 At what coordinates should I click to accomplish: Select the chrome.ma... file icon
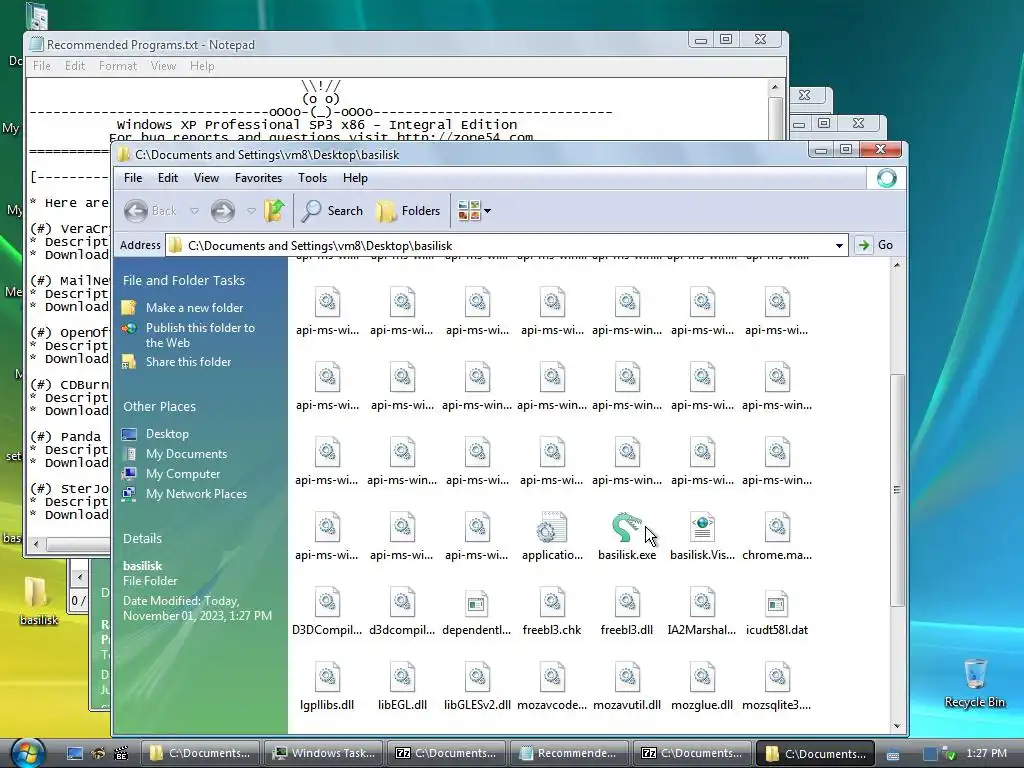pyautogui.click(x=777, y=528)
